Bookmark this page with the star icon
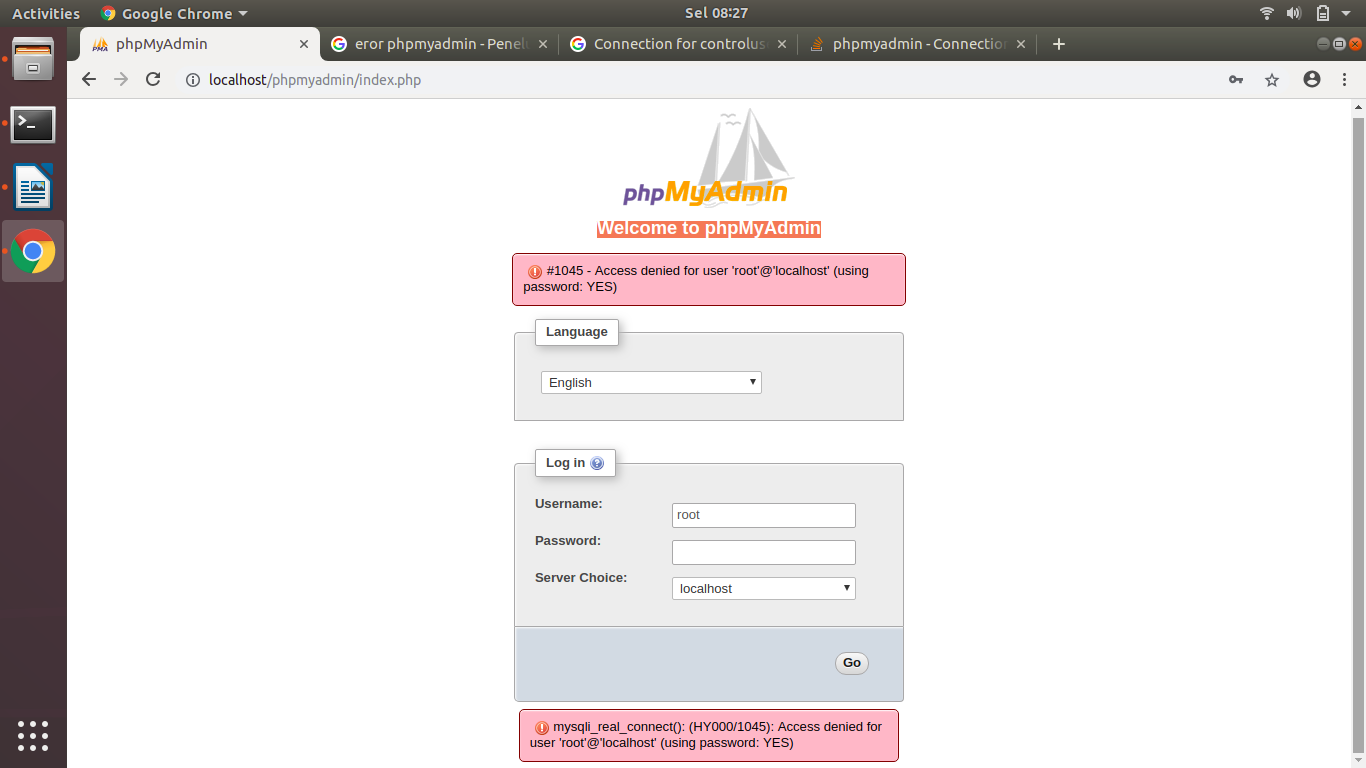This screenshot has height=768, width=1366. [1272, 80]
